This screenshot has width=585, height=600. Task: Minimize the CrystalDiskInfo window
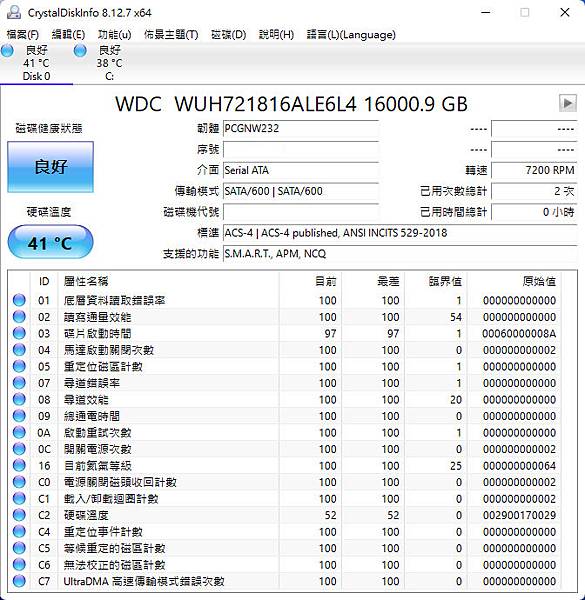pos(486,13)
